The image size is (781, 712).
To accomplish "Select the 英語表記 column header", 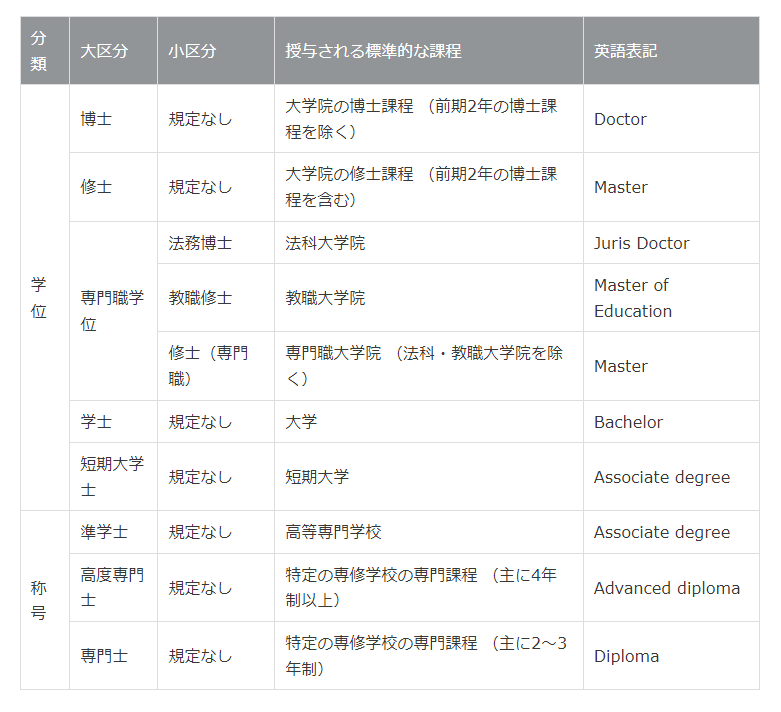I will (625, 51).
